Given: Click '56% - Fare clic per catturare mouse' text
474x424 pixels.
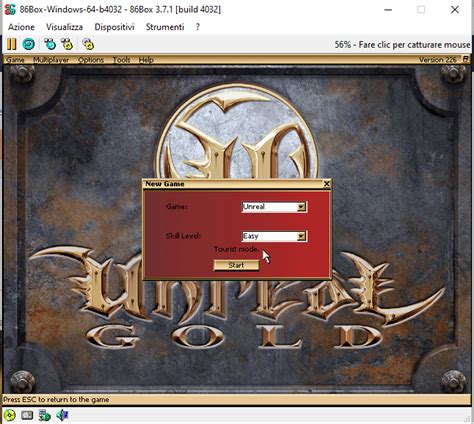Looking at the screenshot, I should tap(402, 45).
